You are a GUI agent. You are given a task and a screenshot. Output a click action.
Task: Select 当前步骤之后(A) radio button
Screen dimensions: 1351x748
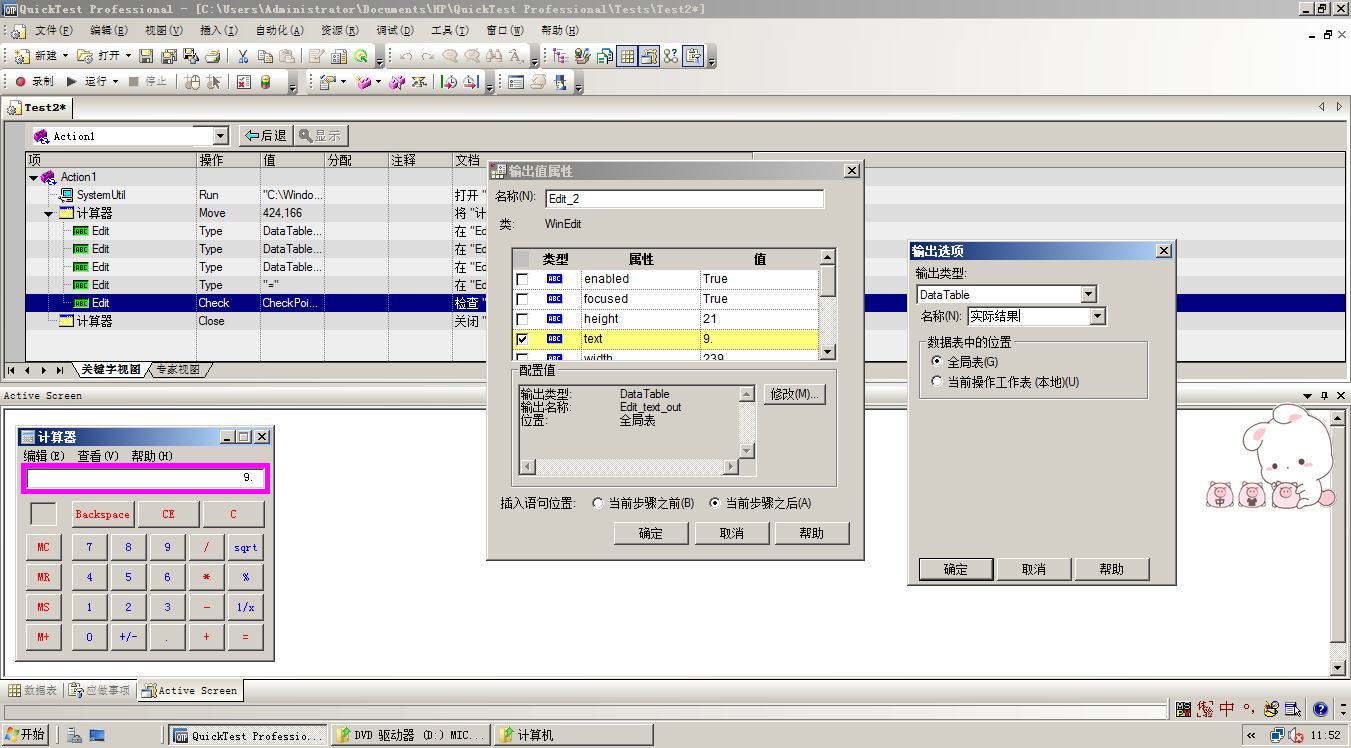click(714, 503)
